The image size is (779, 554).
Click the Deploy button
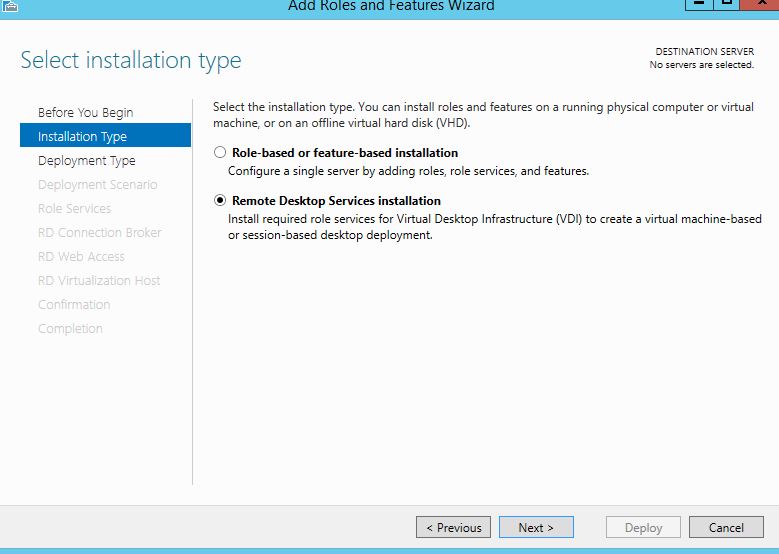click(643, 527)
